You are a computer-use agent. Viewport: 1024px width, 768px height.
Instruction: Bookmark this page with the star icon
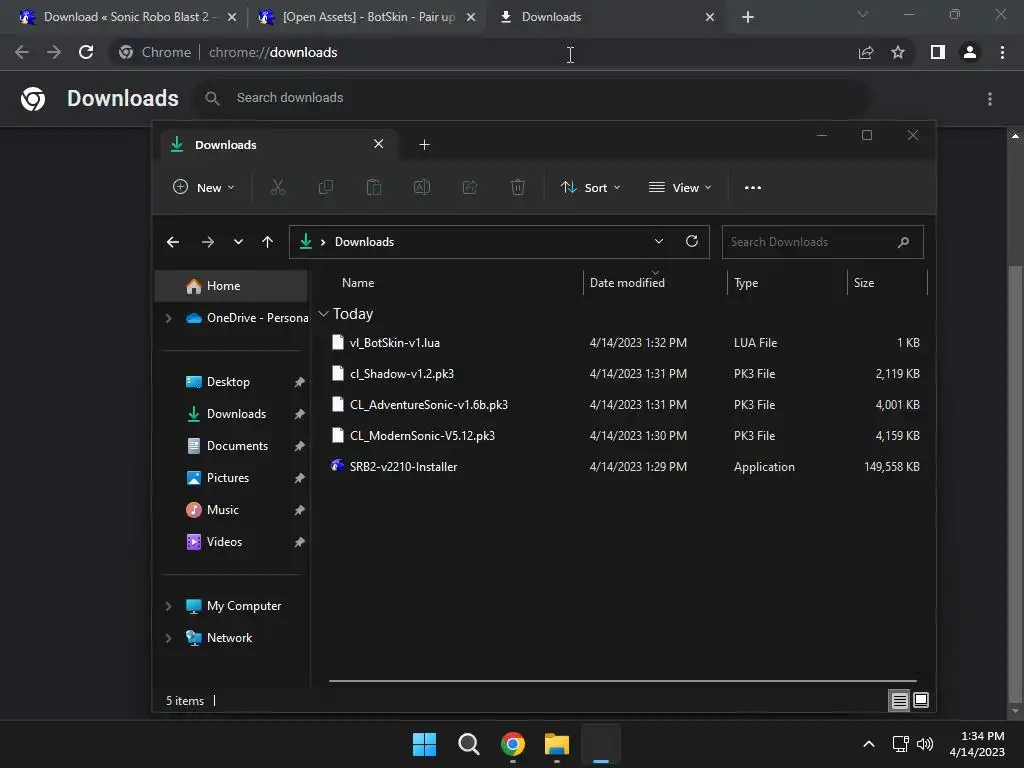pos(898,52)
